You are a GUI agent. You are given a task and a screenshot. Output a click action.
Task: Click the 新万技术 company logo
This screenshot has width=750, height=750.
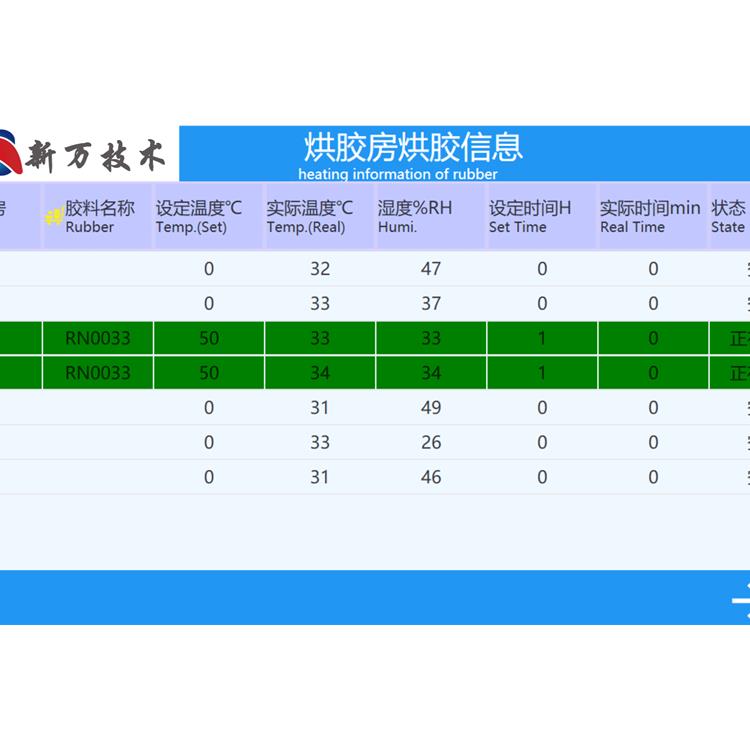tap(82, 154)
